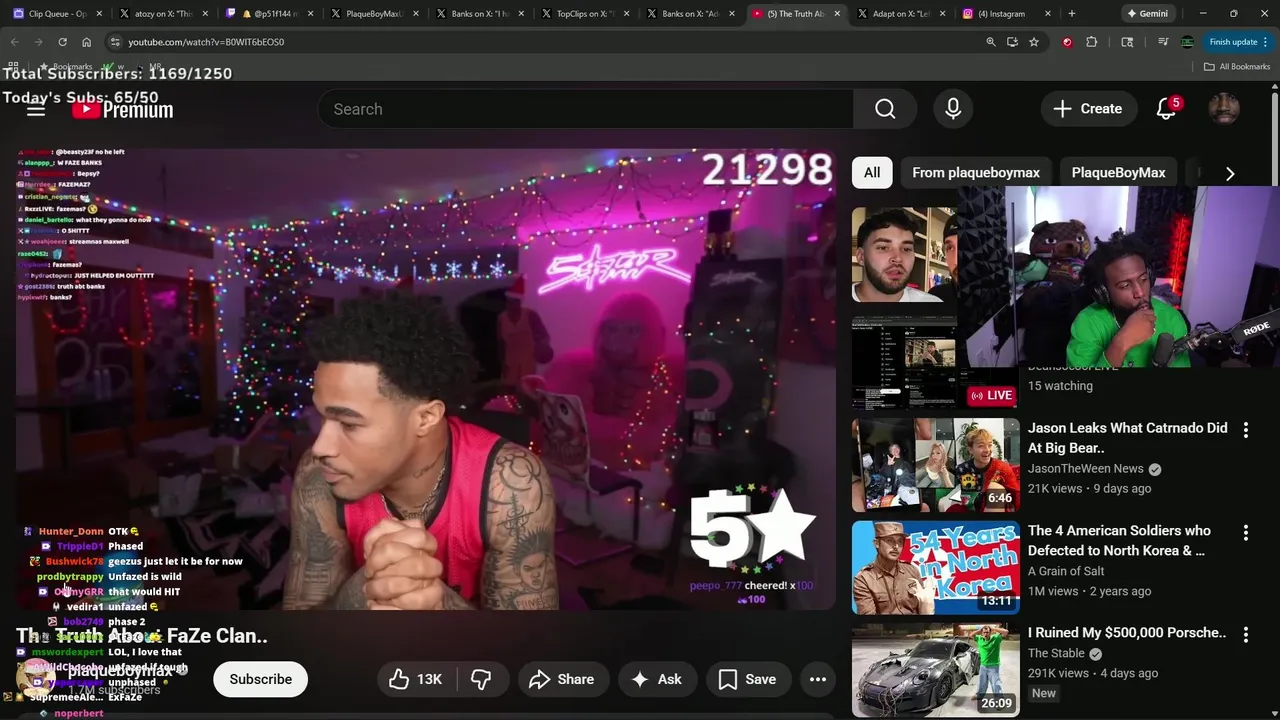The width and height of the screenshot is (1280, 720).
Task: Reload the page with refresh icon
Action: [x=62, y=42]
